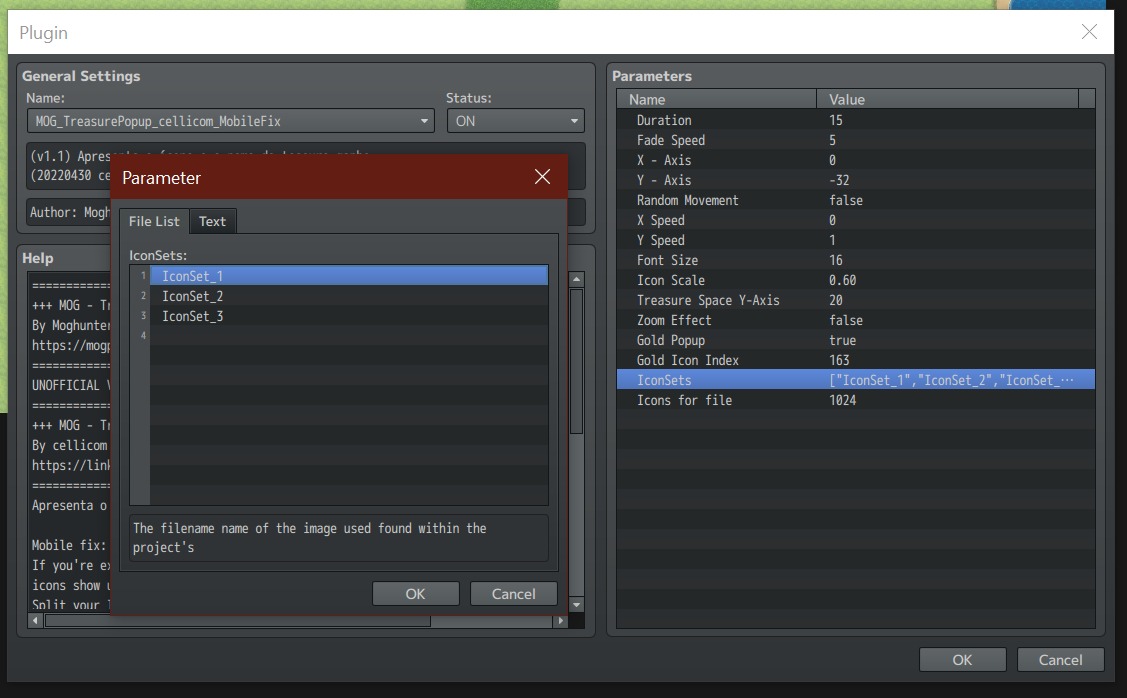Image resolution: width=1127 pixels, height=698 pixels.
Task: Select the File List tab
Action: (154, 221)
